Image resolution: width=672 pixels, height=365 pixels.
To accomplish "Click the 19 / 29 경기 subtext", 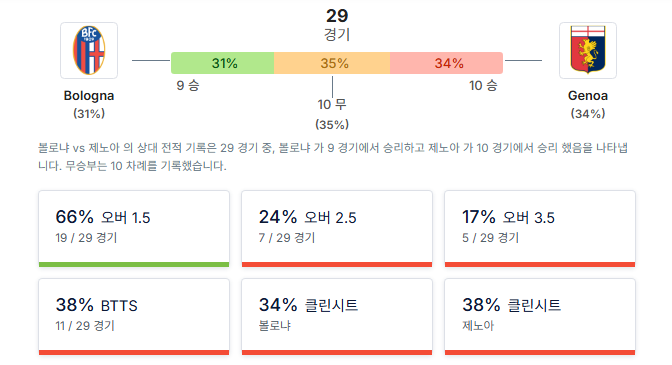I will (x=86, y=238).
